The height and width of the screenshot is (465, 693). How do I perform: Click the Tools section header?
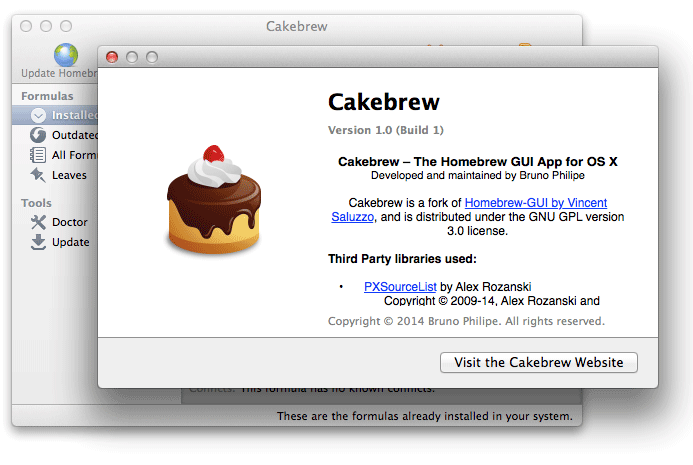[x=36, y=203]
